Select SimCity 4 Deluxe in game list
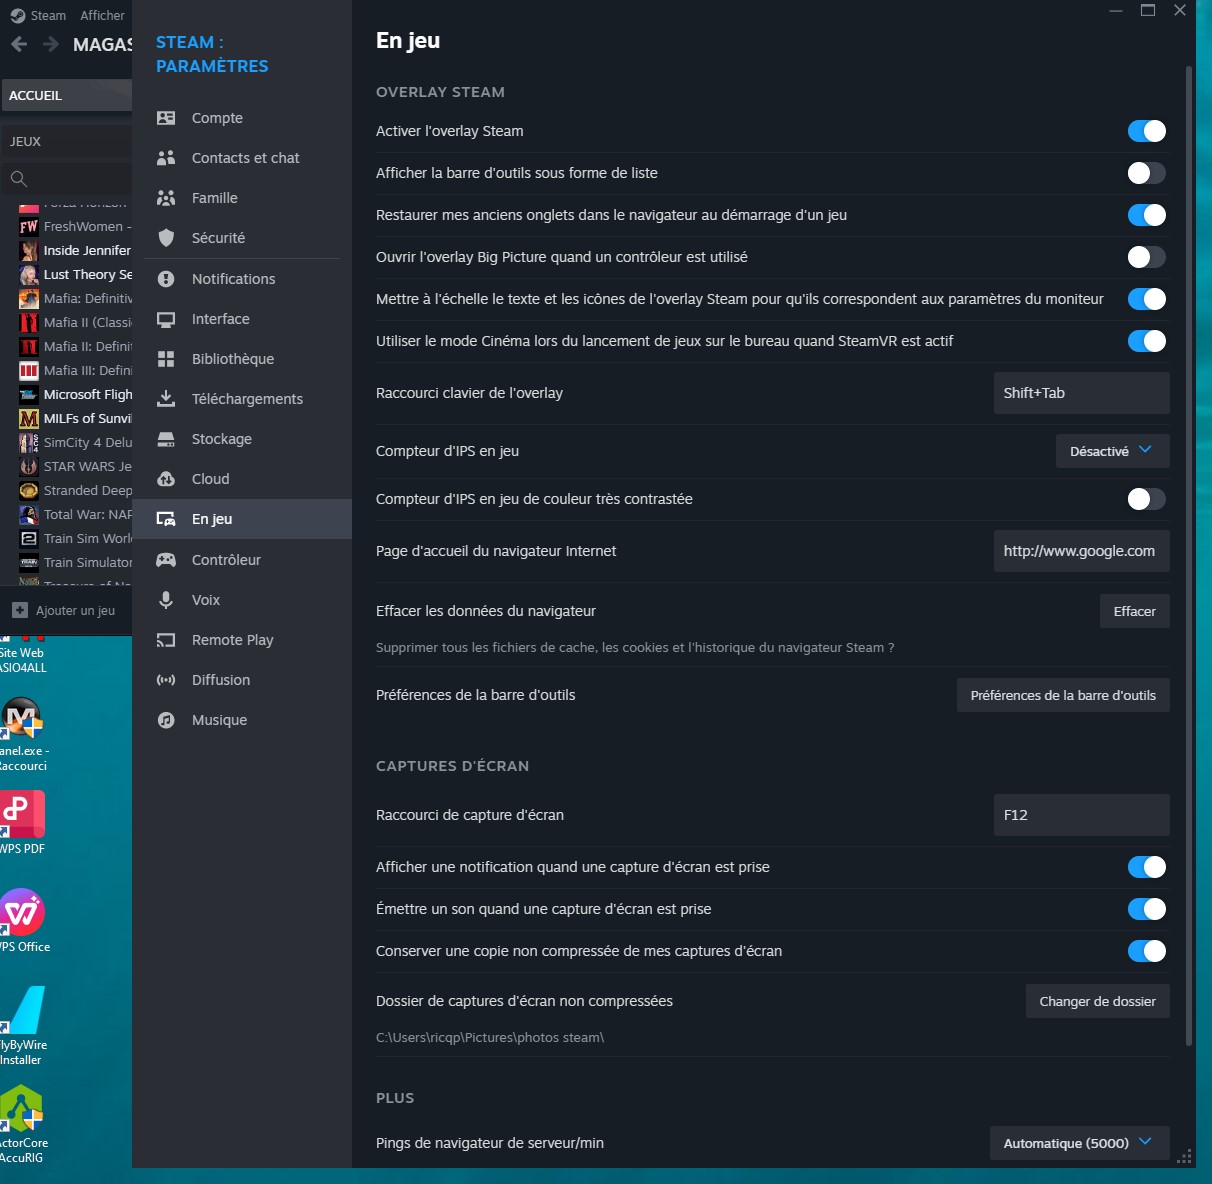Viewport: 1212px width, 1184px height. tap(75, 442)
